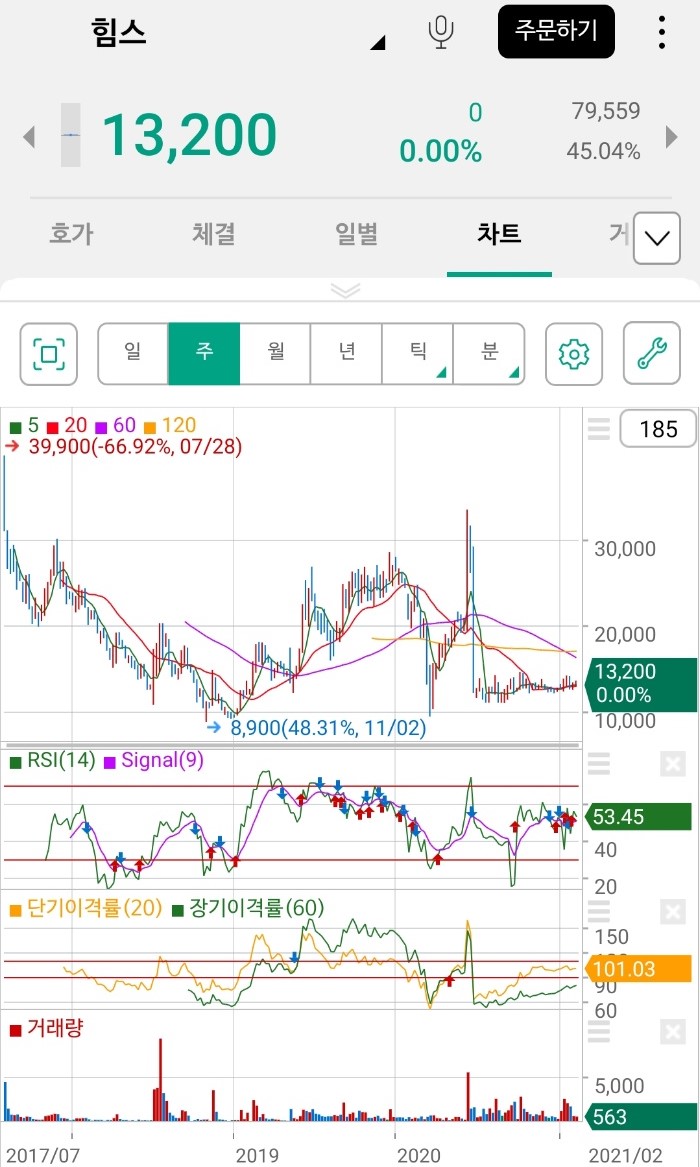Tap the volume figure 79,559
Screen dimensions: 700x1167
pyautogui.click(x=606, y=111)
